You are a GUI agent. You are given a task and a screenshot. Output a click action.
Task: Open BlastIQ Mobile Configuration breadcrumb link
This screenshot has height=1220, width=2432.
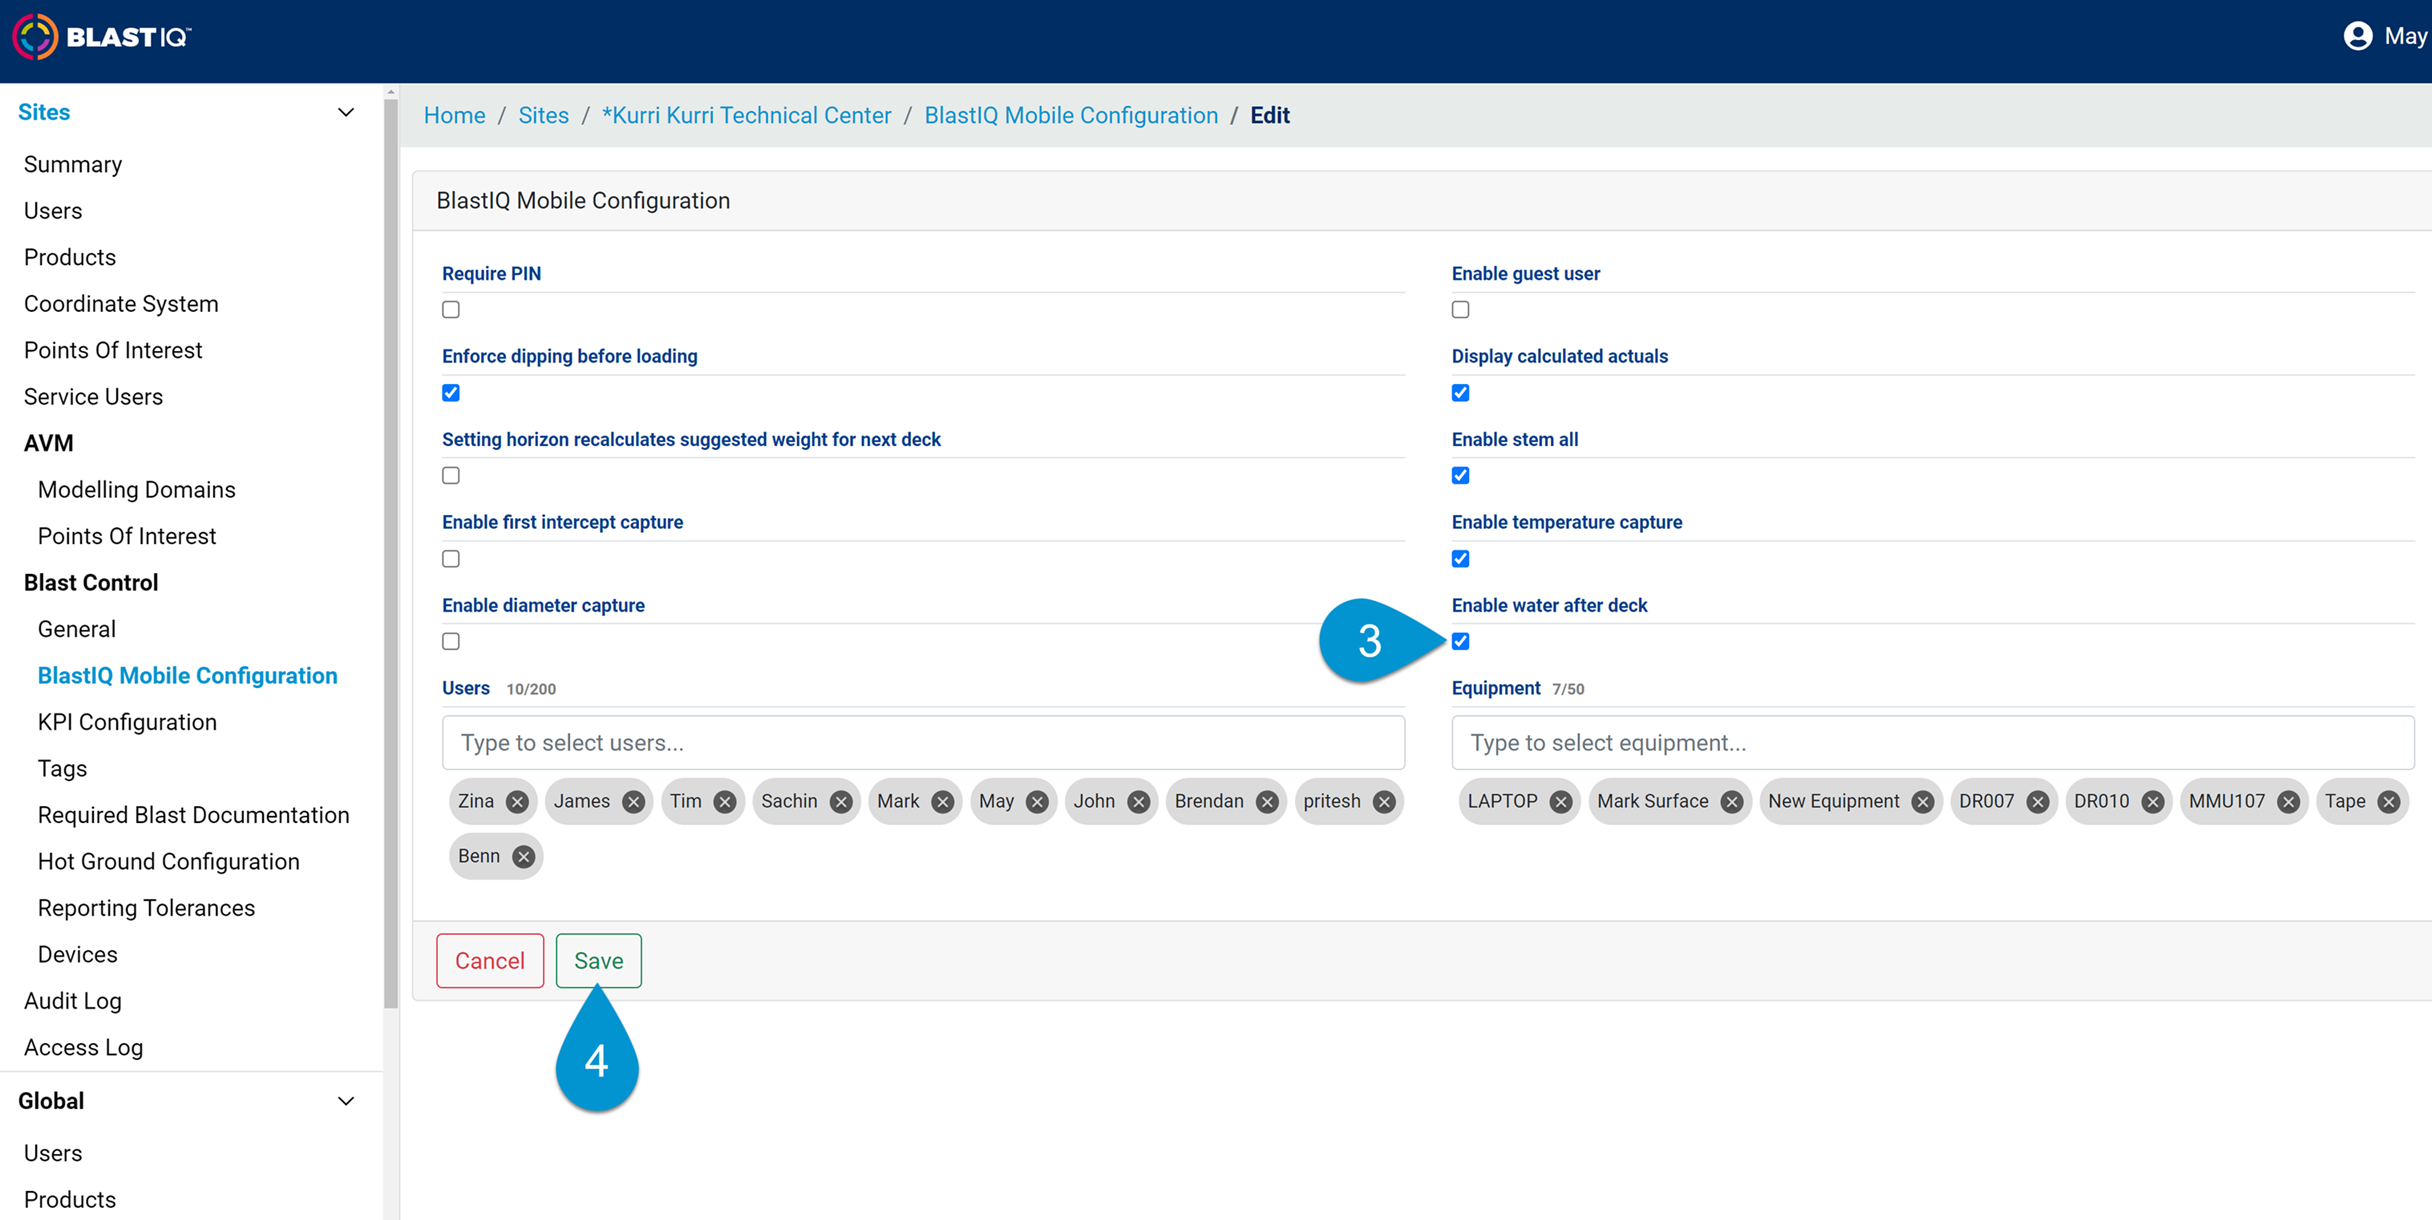click(x=1071, y=115)
